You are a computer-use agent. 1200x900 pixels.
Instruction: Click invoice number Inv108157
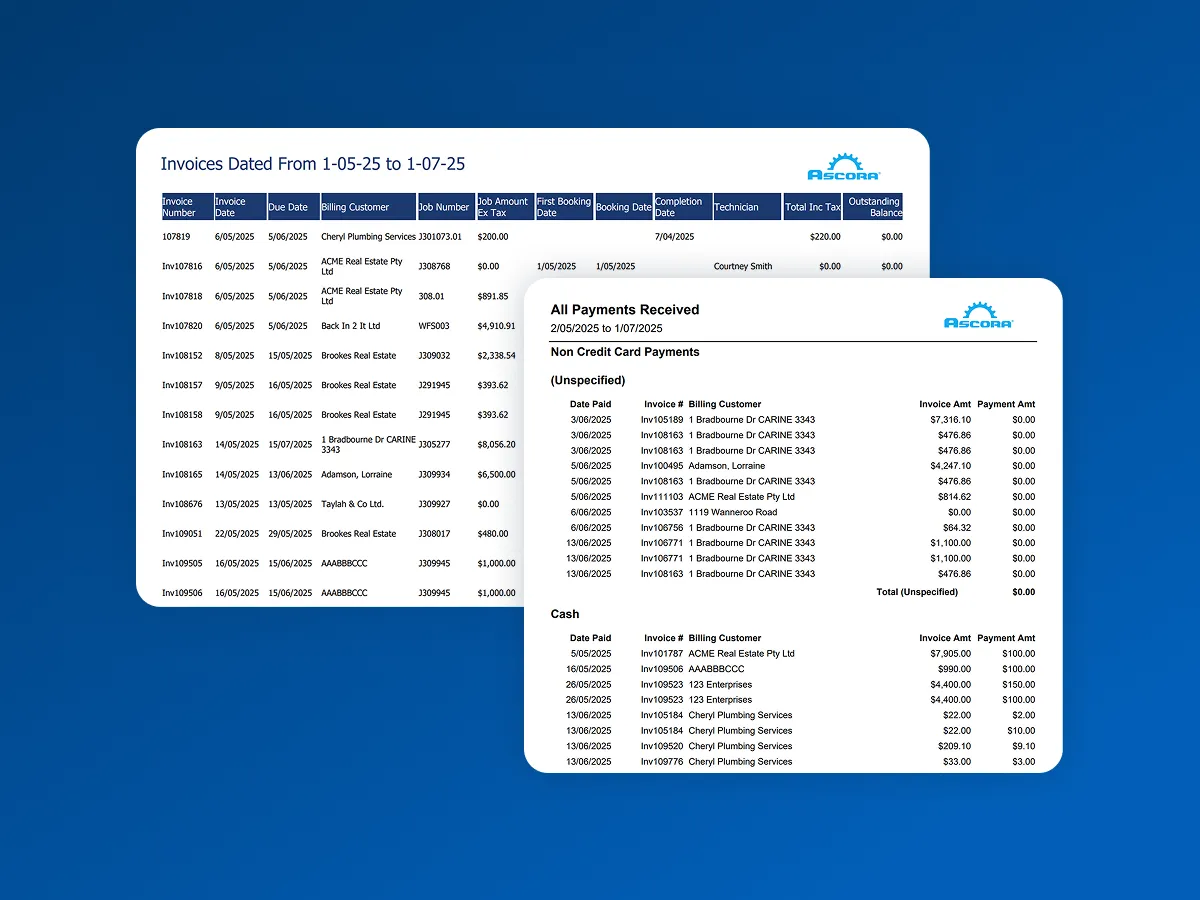[182, 385]
